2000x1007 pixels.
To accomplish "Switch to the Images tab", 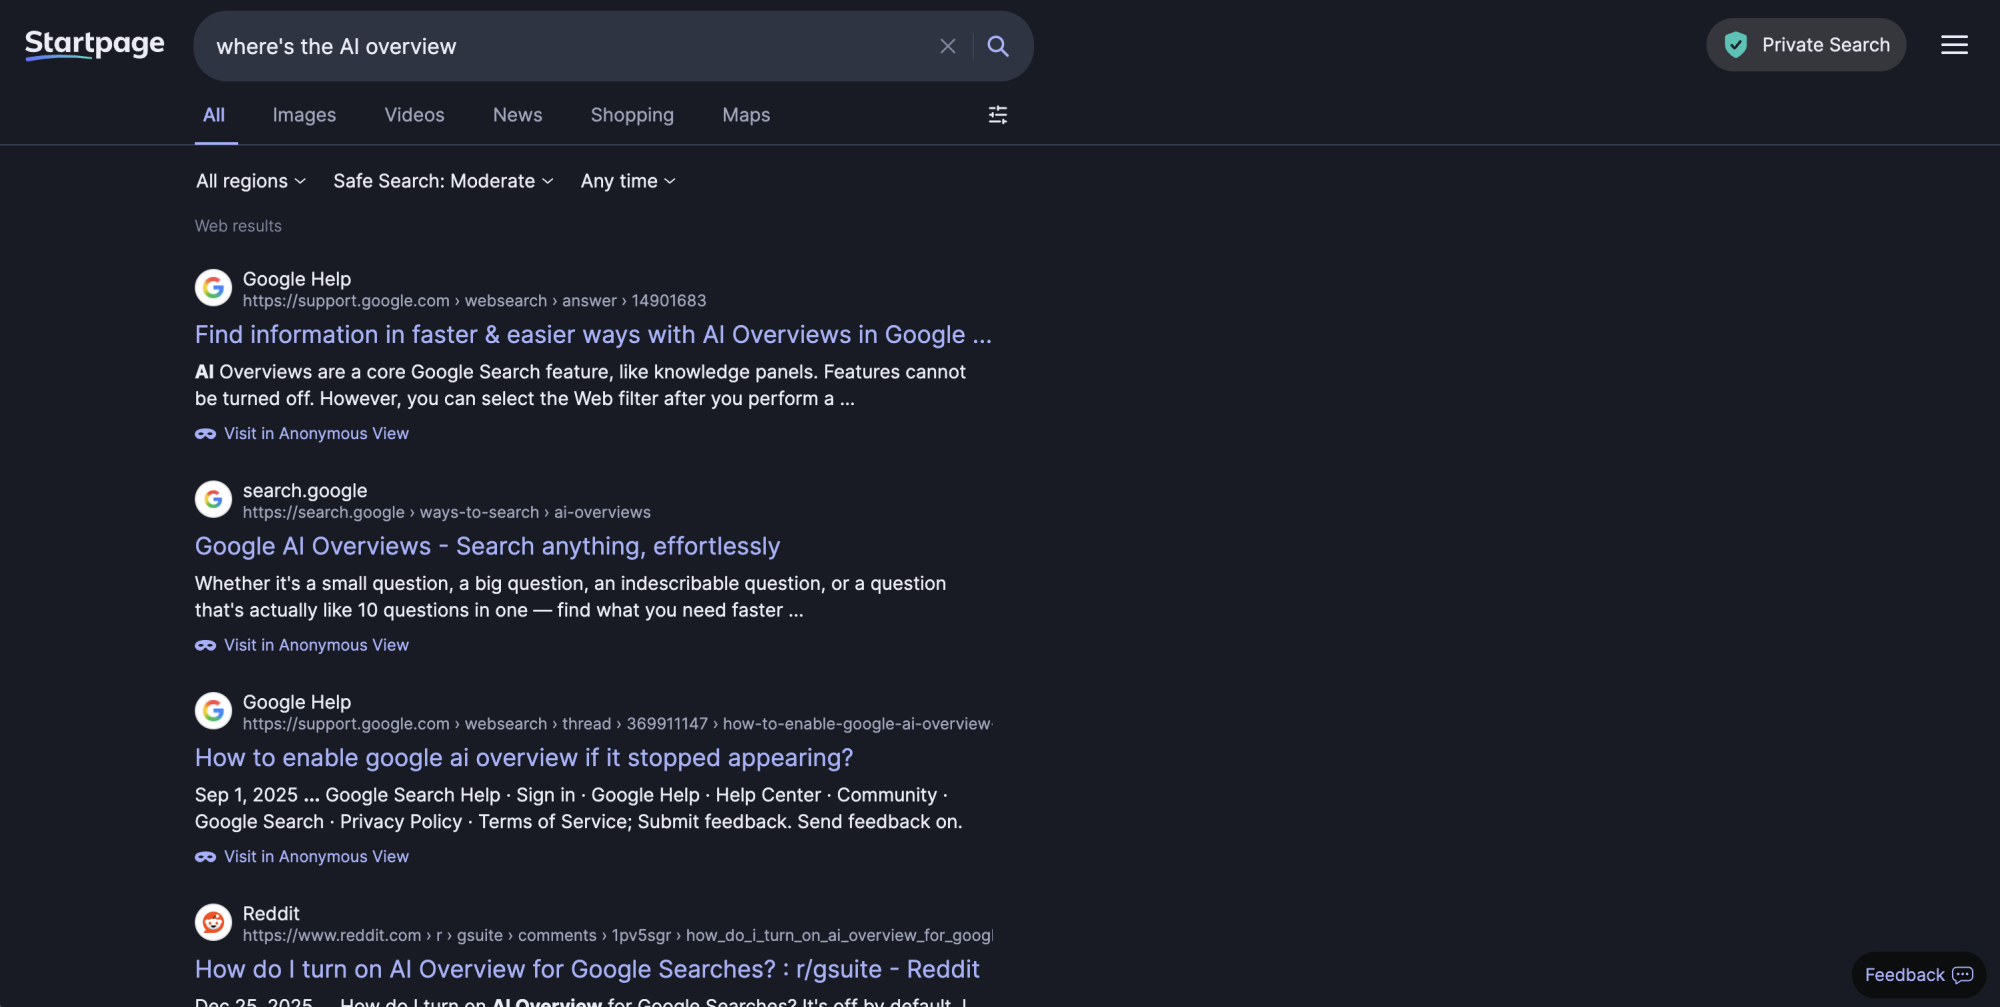I will (x=304, y=115).
